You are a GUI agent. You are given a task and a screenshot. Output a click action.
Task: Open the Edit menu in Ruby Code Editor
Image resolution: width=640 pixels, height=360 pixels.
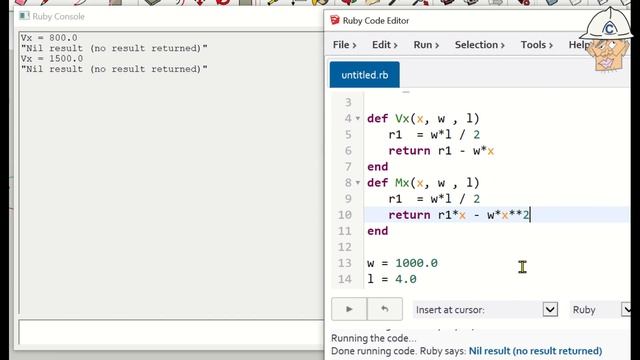click(x=384, y=45)
